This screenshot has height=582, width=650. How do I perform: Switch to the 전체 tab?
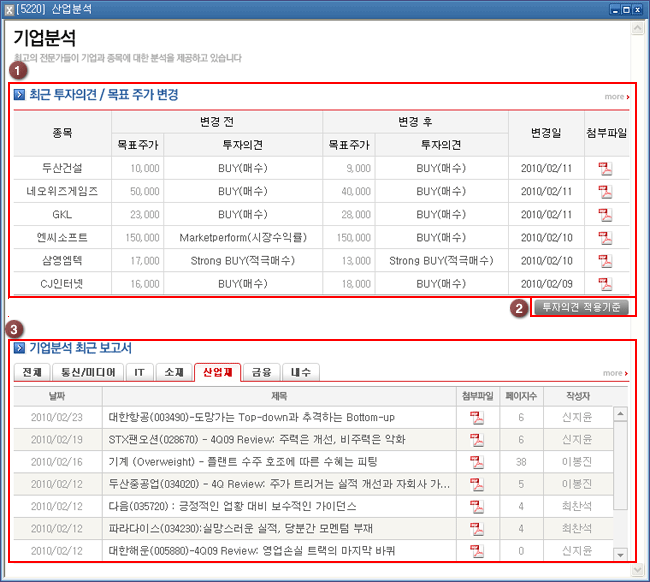(31, 372)
